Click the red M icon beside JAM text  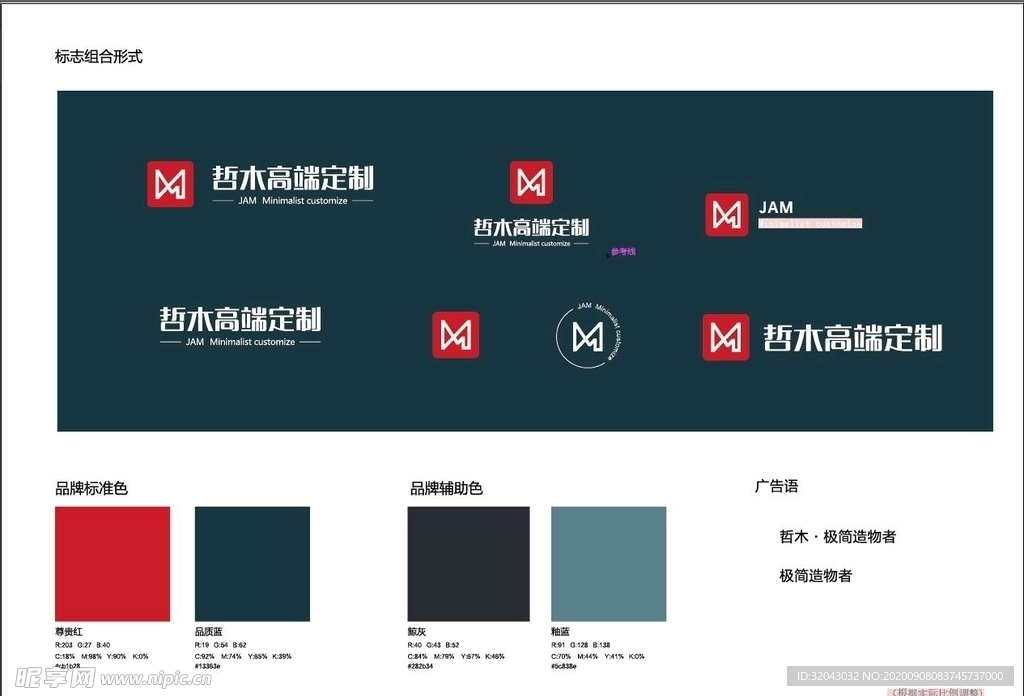click(726, 215)
